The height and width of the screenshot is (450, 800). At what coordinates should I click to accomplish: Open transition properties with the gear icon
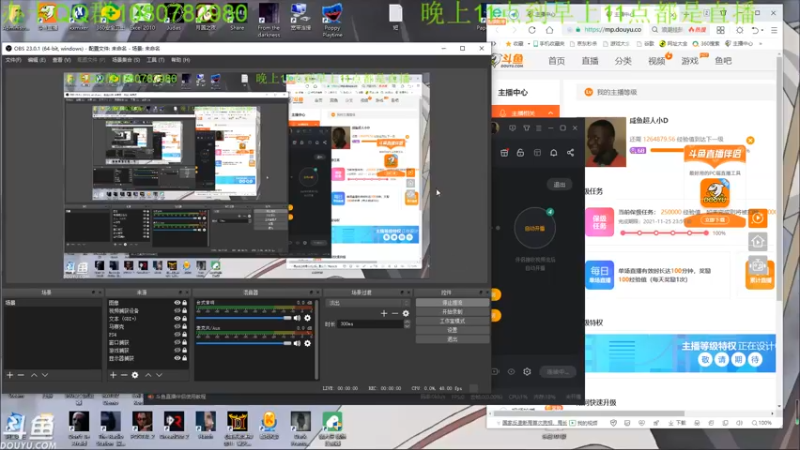pos(406,313)
